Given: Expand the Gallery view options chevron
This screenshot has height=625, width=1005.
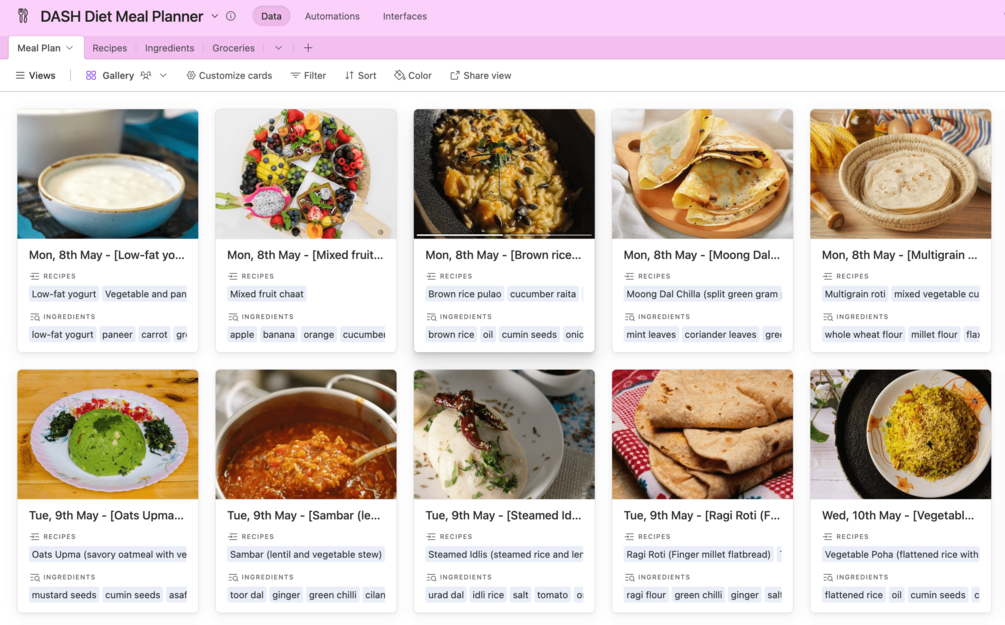Looking at the screenshot, I should (x=163, y=75).
